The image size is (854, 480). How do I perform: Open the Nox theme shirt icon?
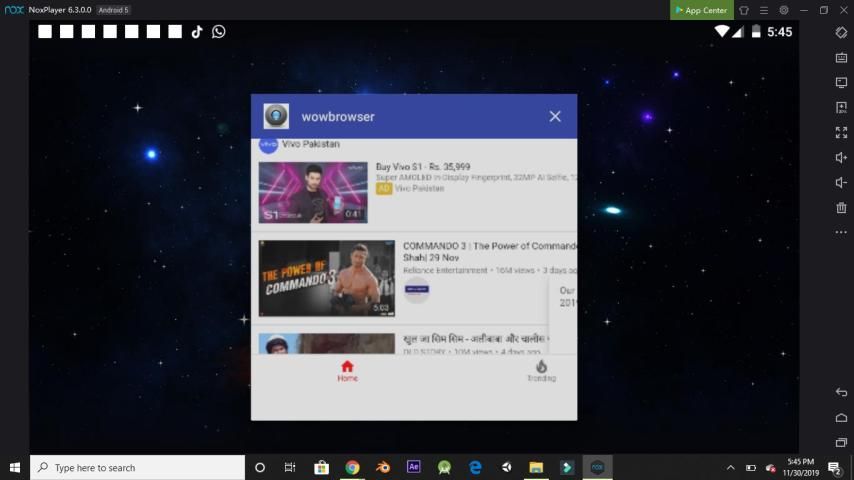(x=744, y=10)
